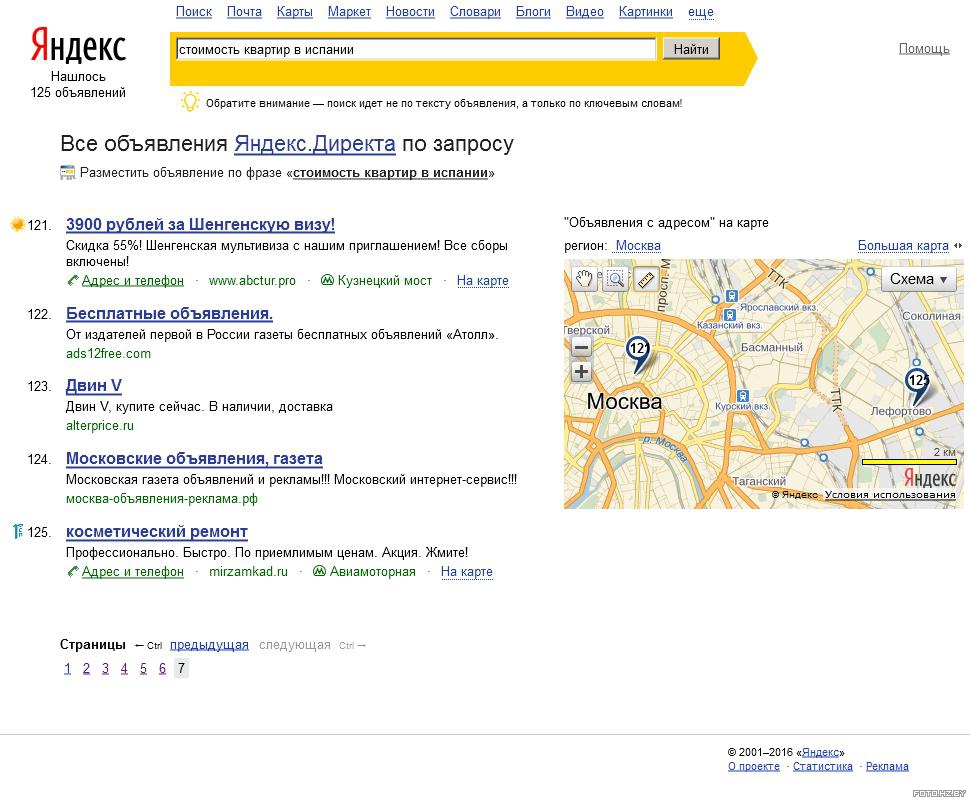Image resolution: width=970 pixels, height=801 pixels.
Task: Open the 'косметический ремонт' ad link
Action: click(x=157, y=531)
